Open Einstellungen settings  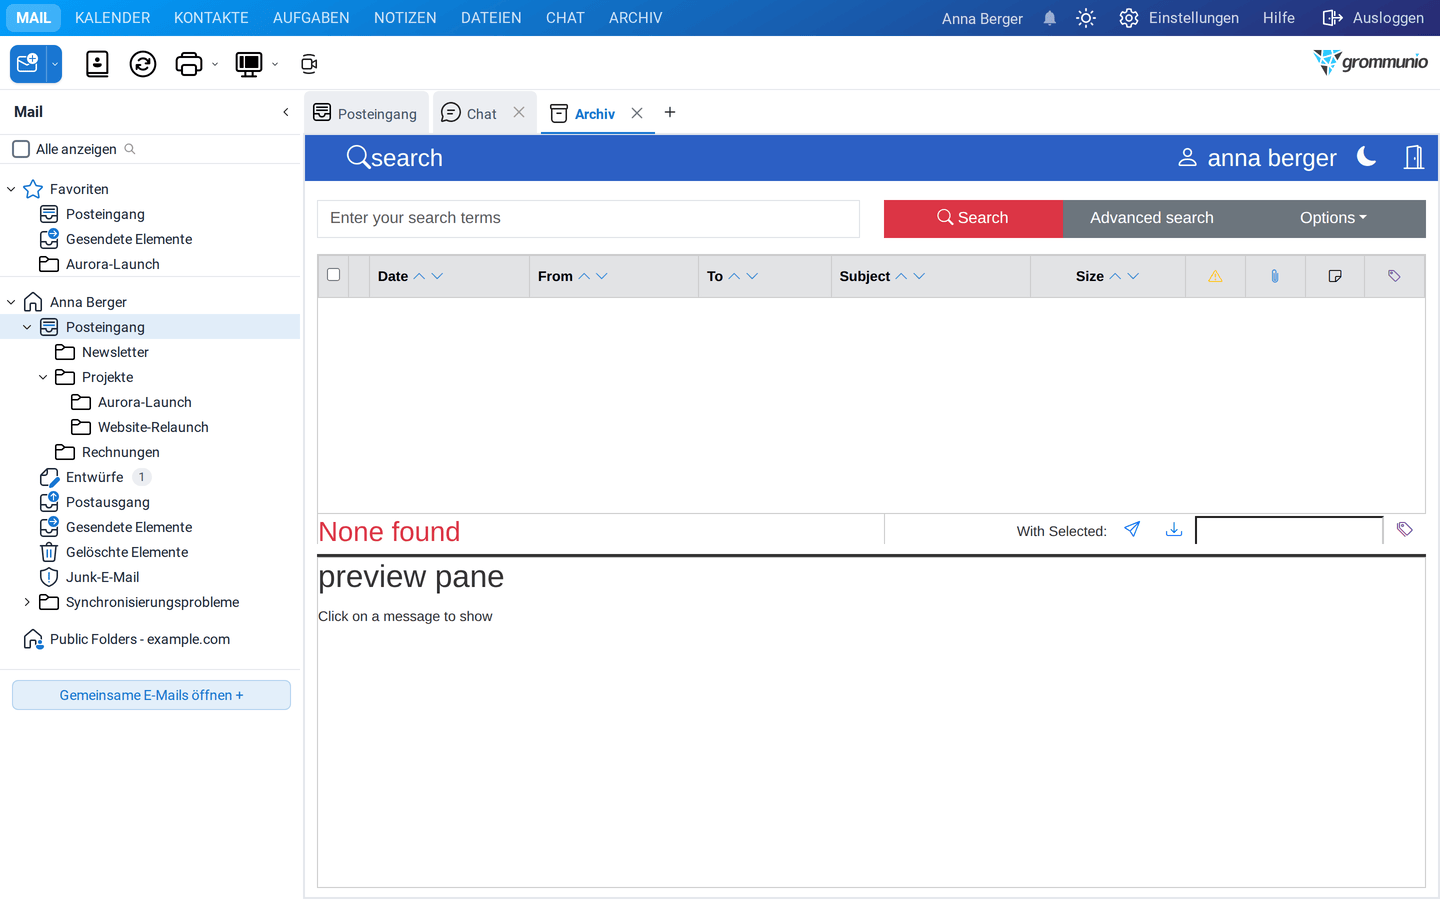coord(1179,18)
